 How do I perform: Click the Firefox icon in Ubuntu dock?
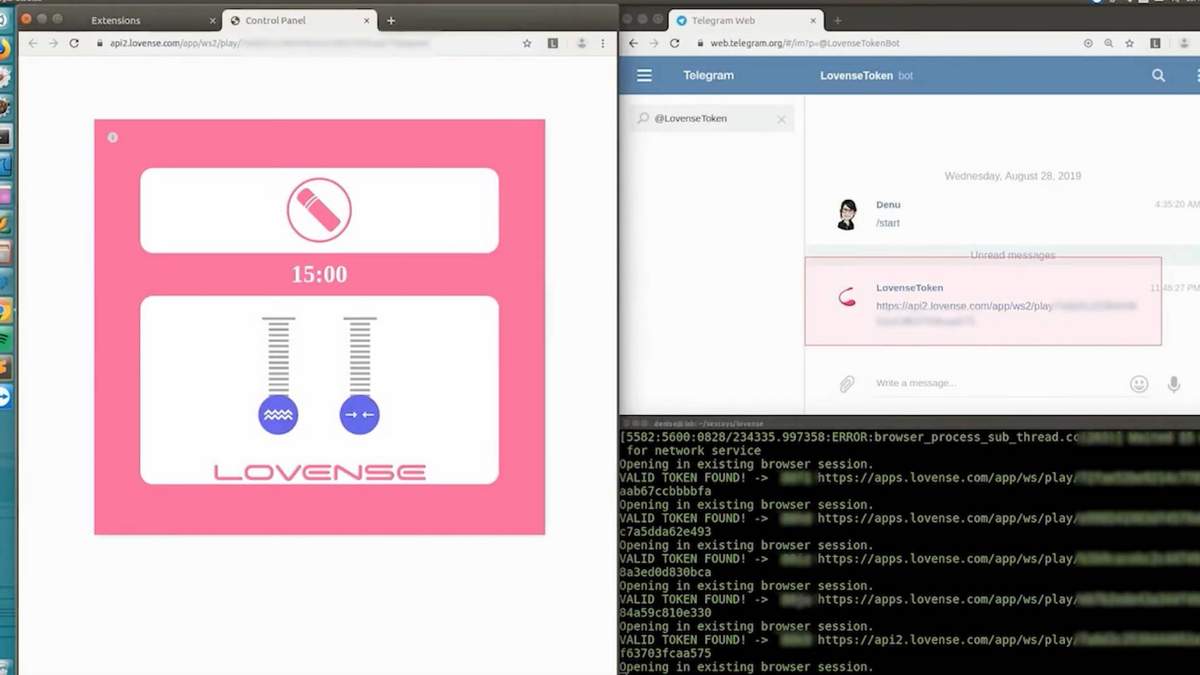pyautogui.click(x=5, y=47)
